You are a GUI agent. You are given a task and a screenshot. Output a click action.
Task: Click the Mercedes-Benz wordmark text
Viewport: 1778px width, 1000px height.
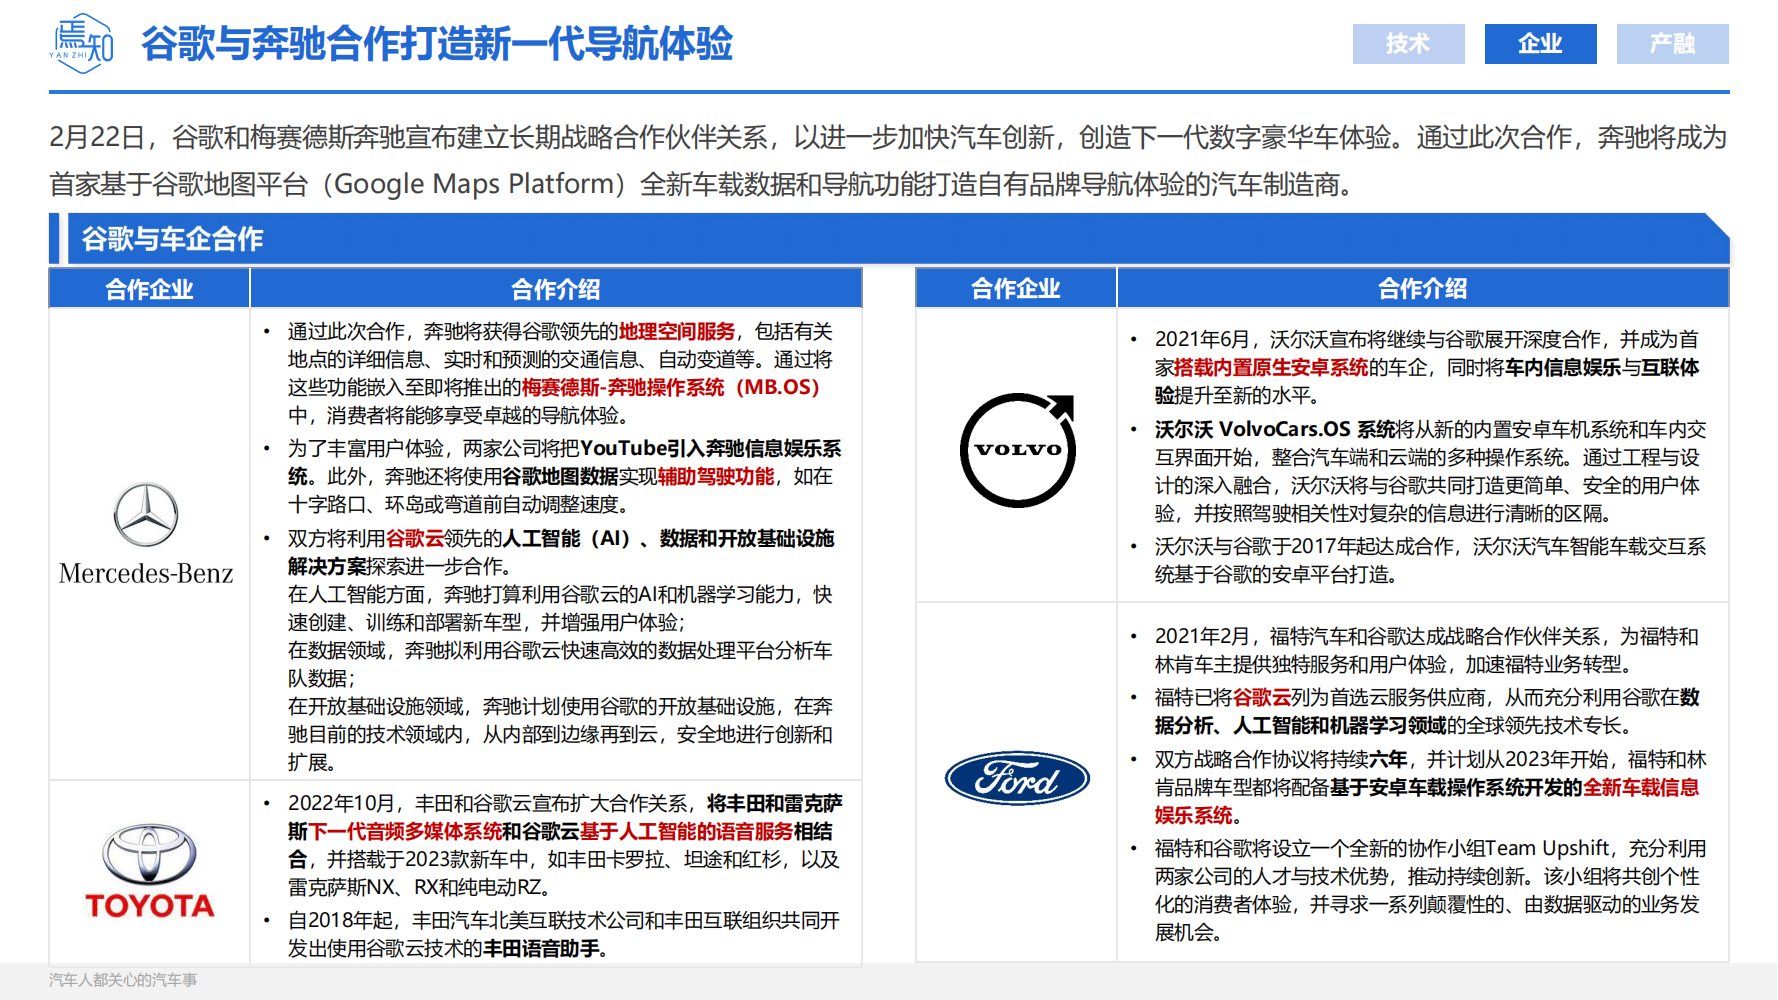(146, 573)
